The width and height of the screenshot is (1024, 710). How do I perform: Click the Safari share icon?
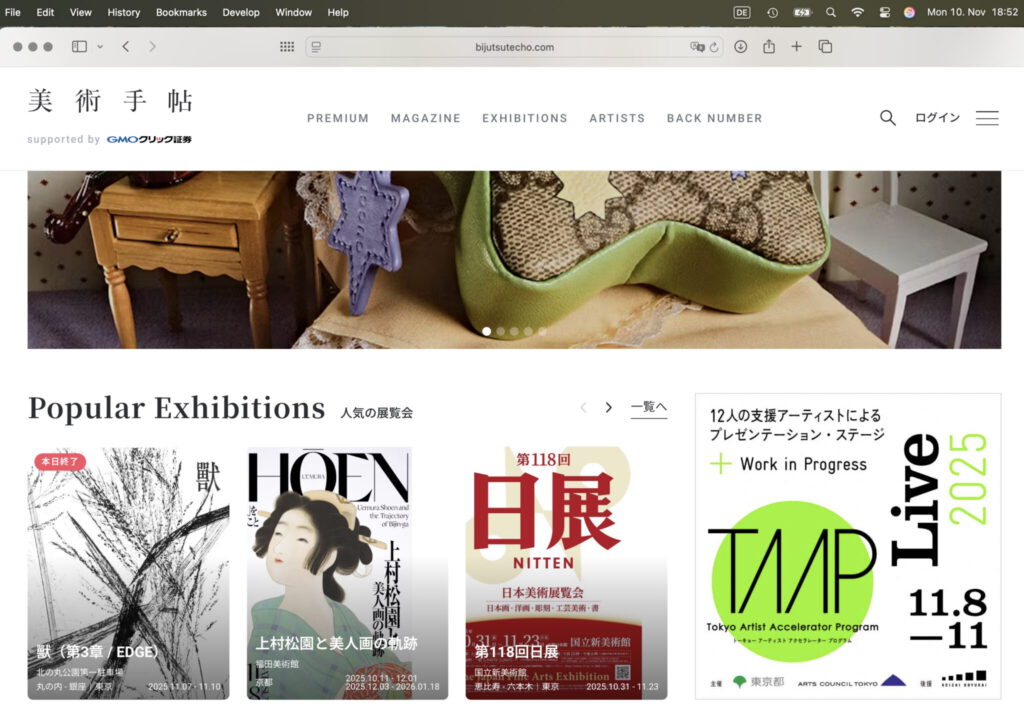[768, 46]
